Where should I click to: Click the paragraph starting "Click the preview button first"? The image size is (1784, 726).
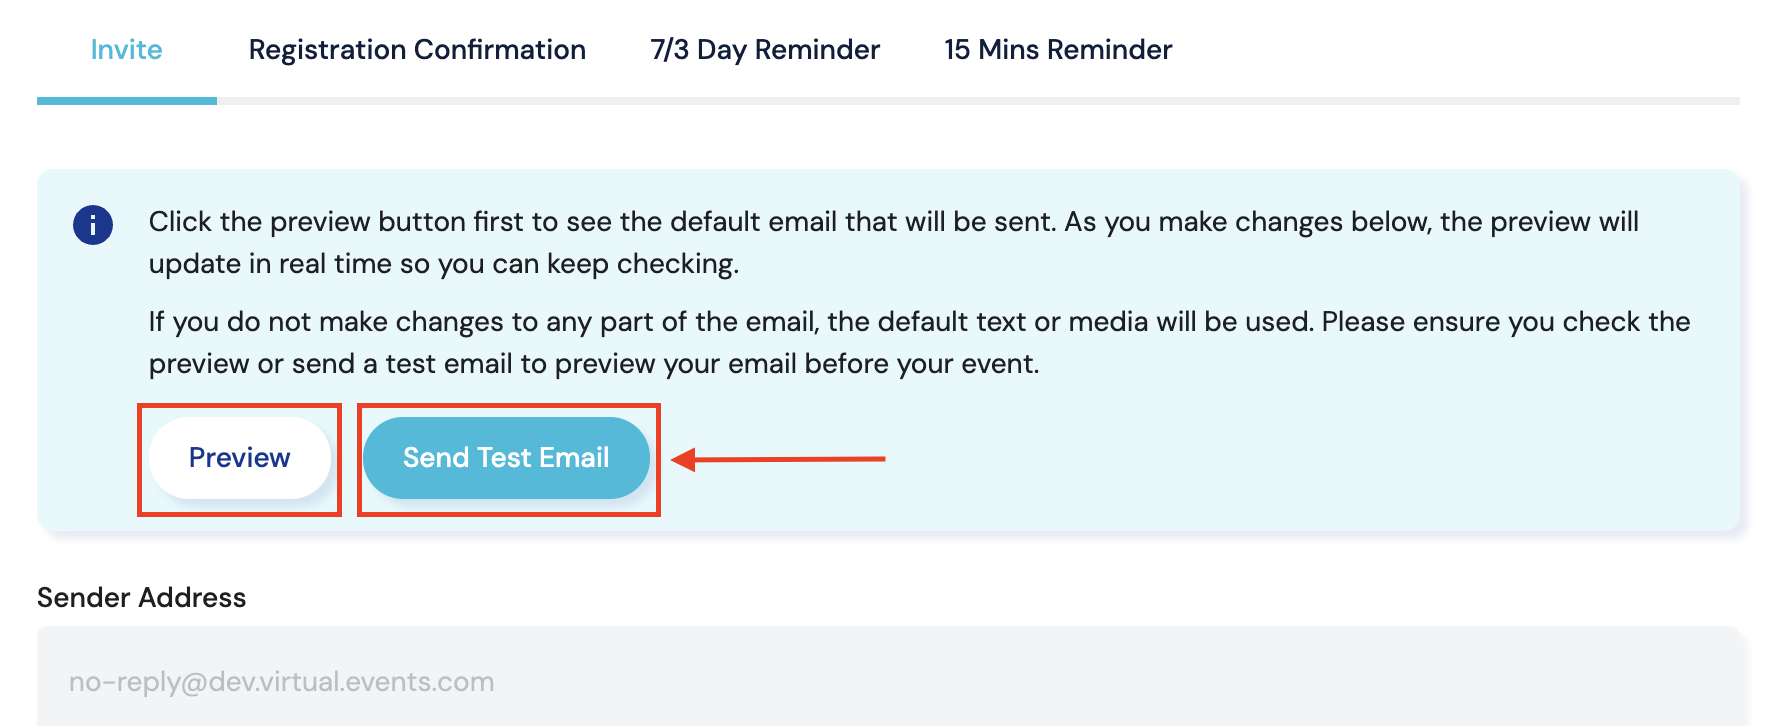(893, 242)
